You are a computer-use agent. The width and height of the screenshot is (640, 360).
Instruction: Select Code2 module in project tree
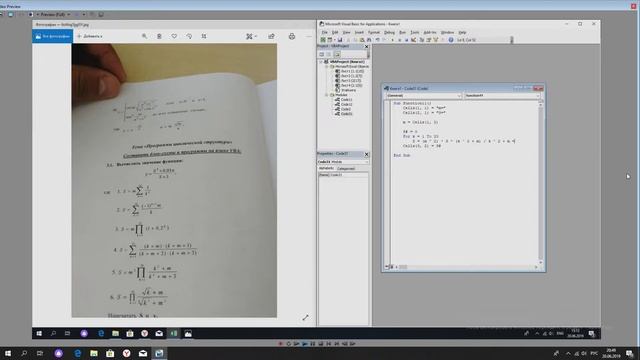click(346, 109)
